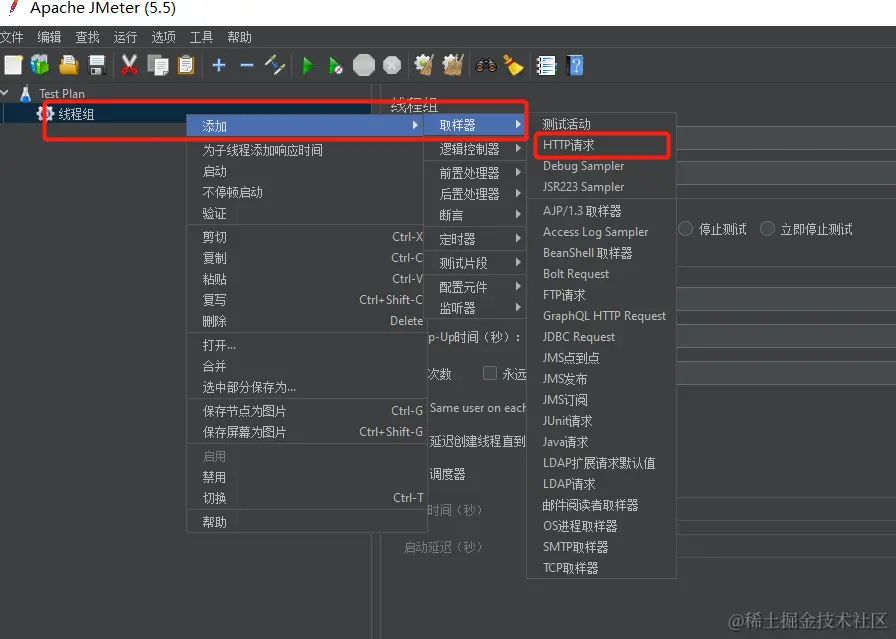Screen dimensions: 896x639
Task: Open the 编辑 menu
Action: tap(49, 37)
